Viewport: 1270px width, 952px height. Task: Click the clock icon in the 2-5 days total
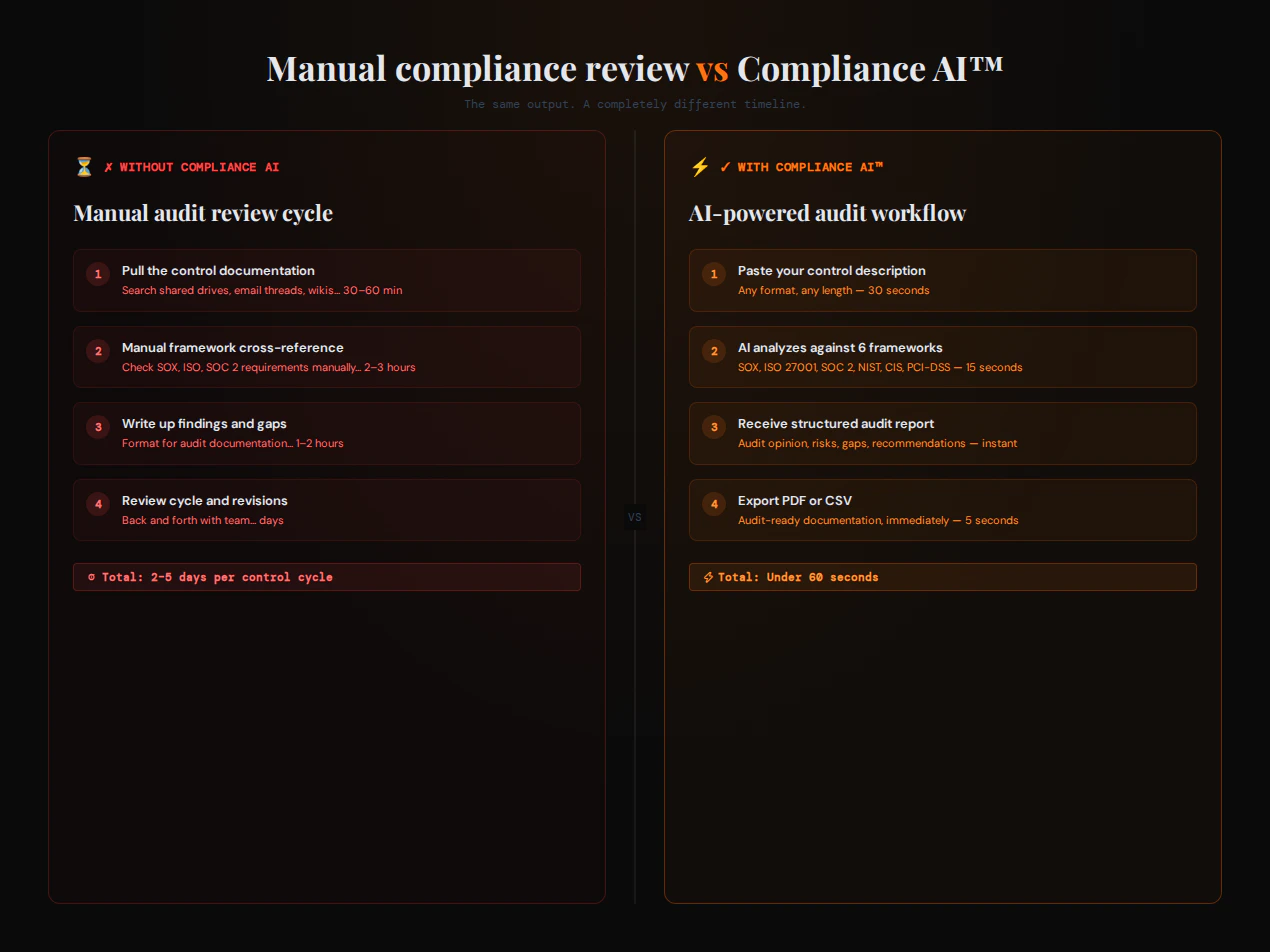point(92,577)
